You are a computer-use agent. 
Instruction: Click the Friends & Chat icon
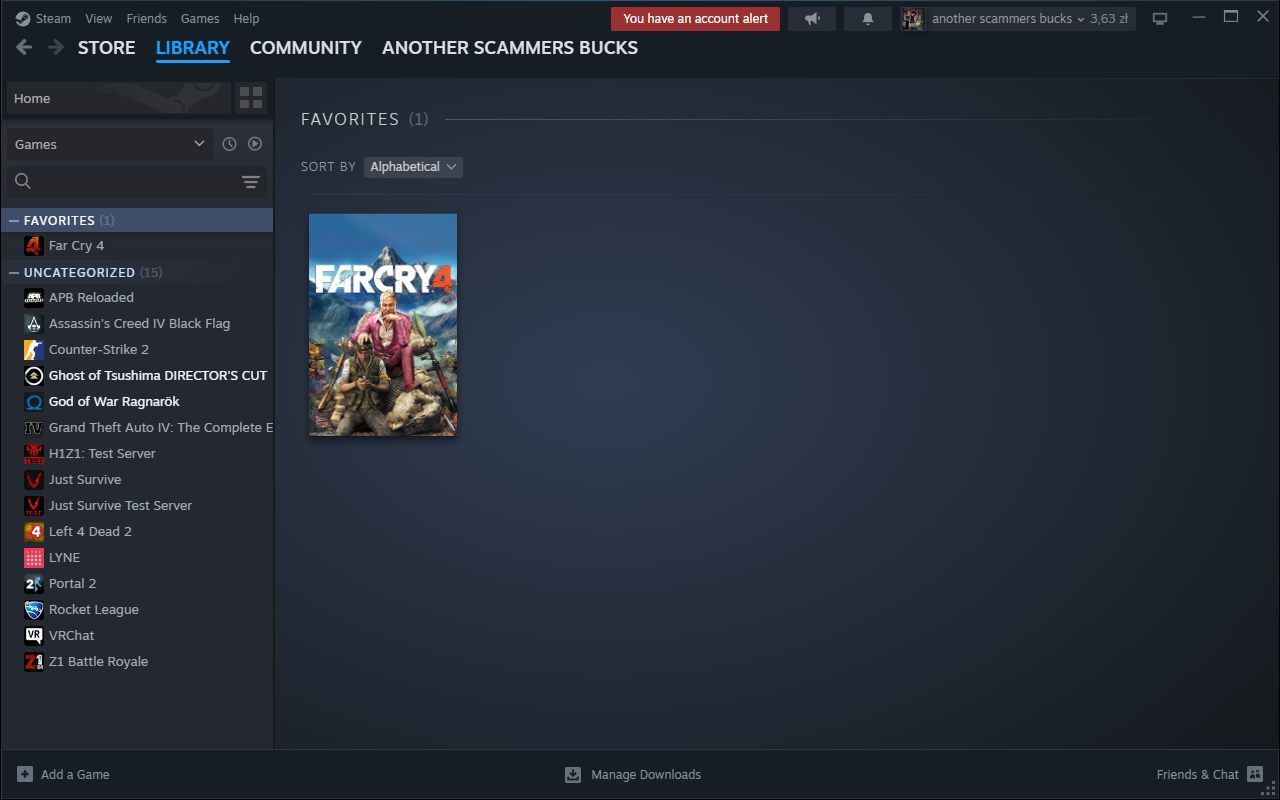1255,774
